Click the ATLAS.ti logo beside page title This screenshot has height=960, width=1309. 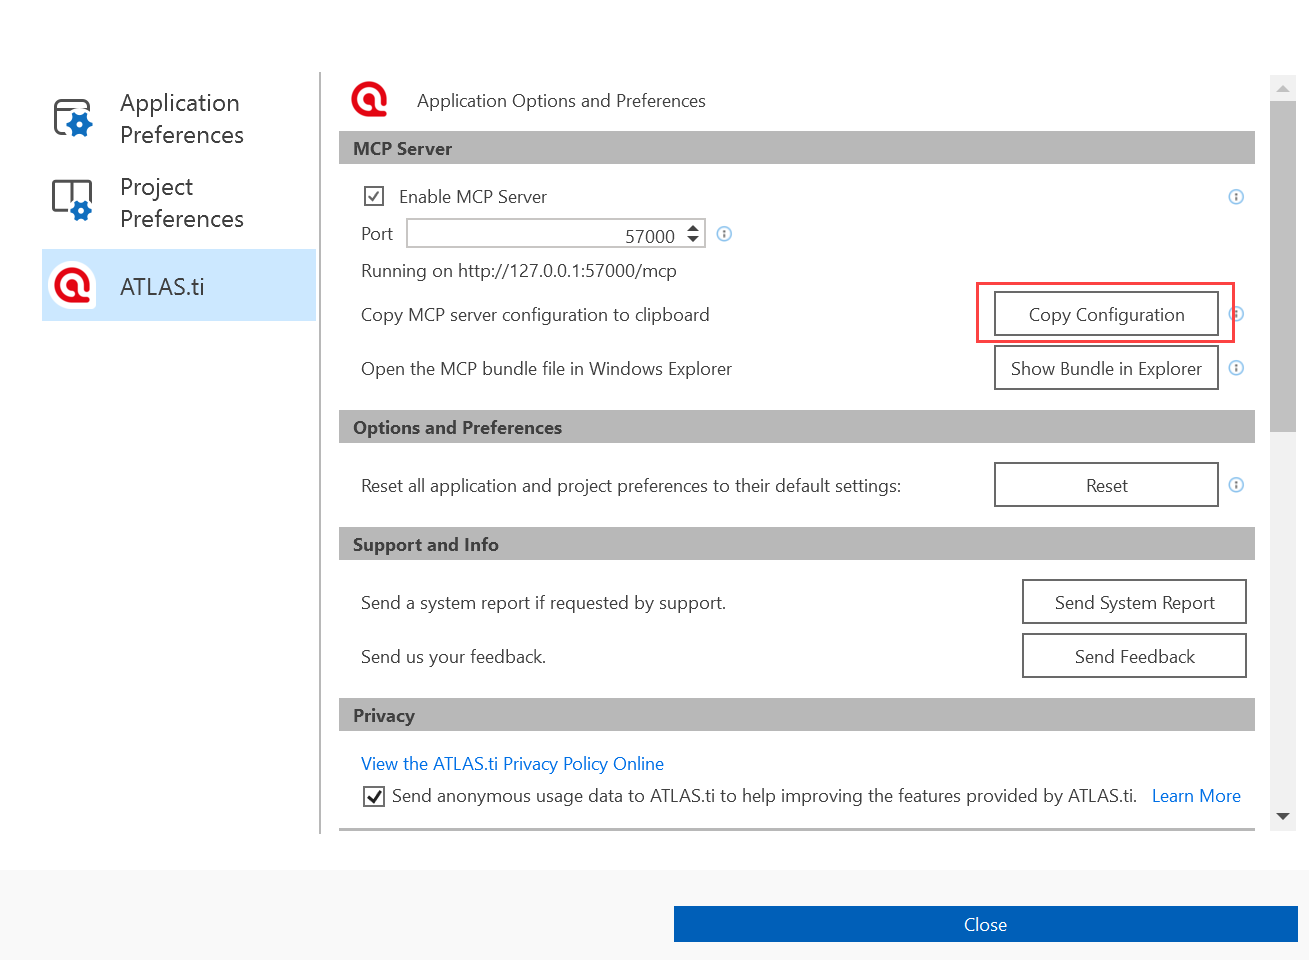click(x=369, y=99)
